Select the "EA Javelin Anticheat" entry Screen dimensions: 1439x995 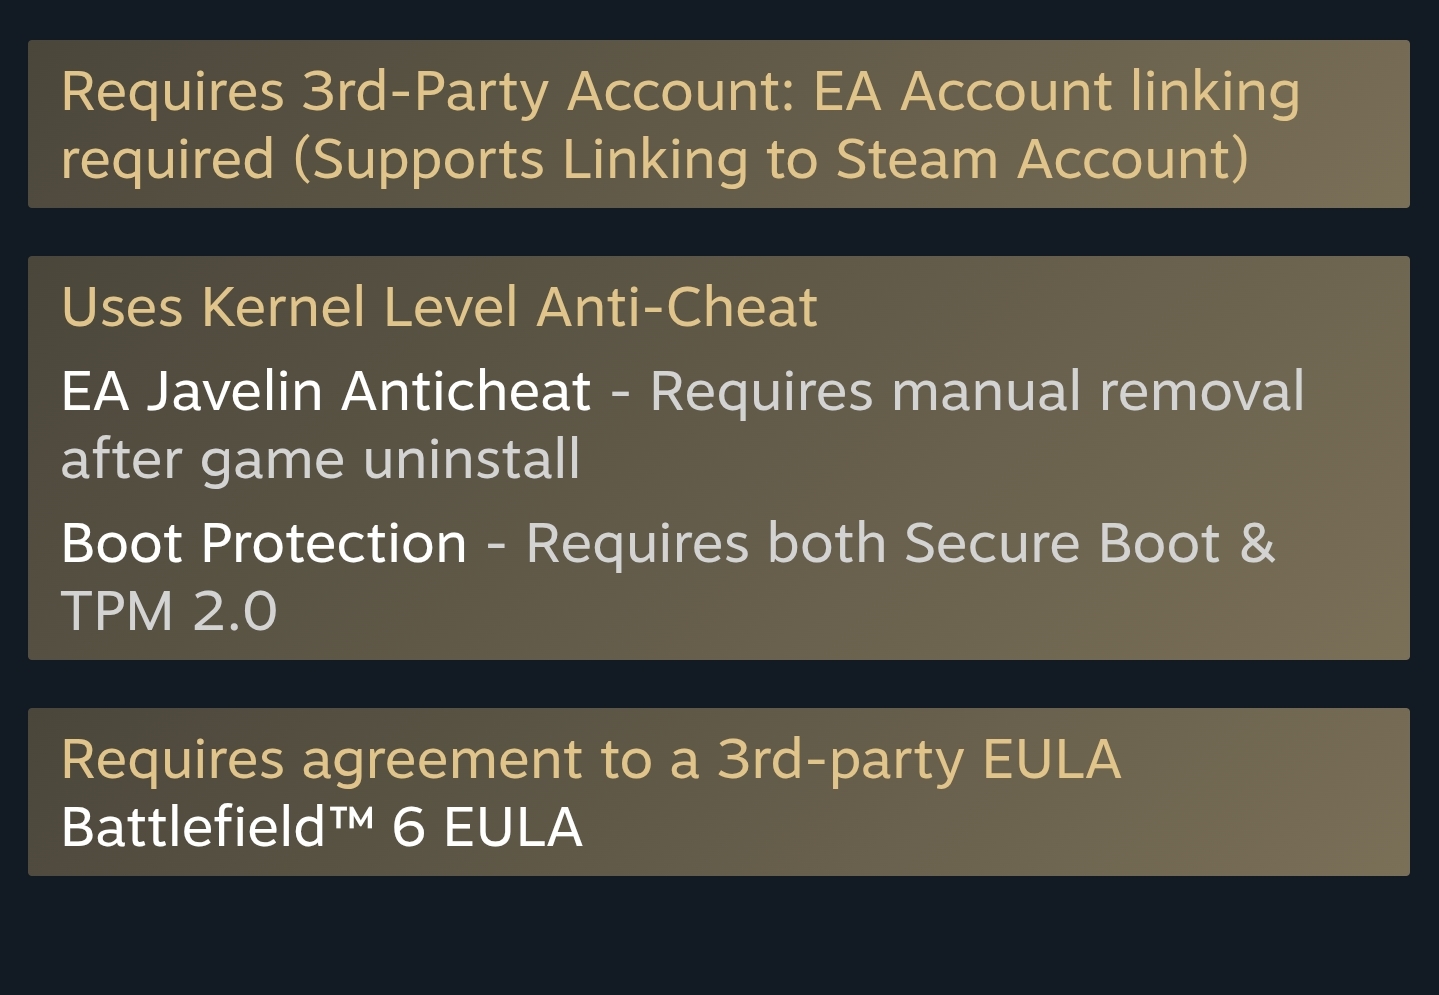pos(326,391)
